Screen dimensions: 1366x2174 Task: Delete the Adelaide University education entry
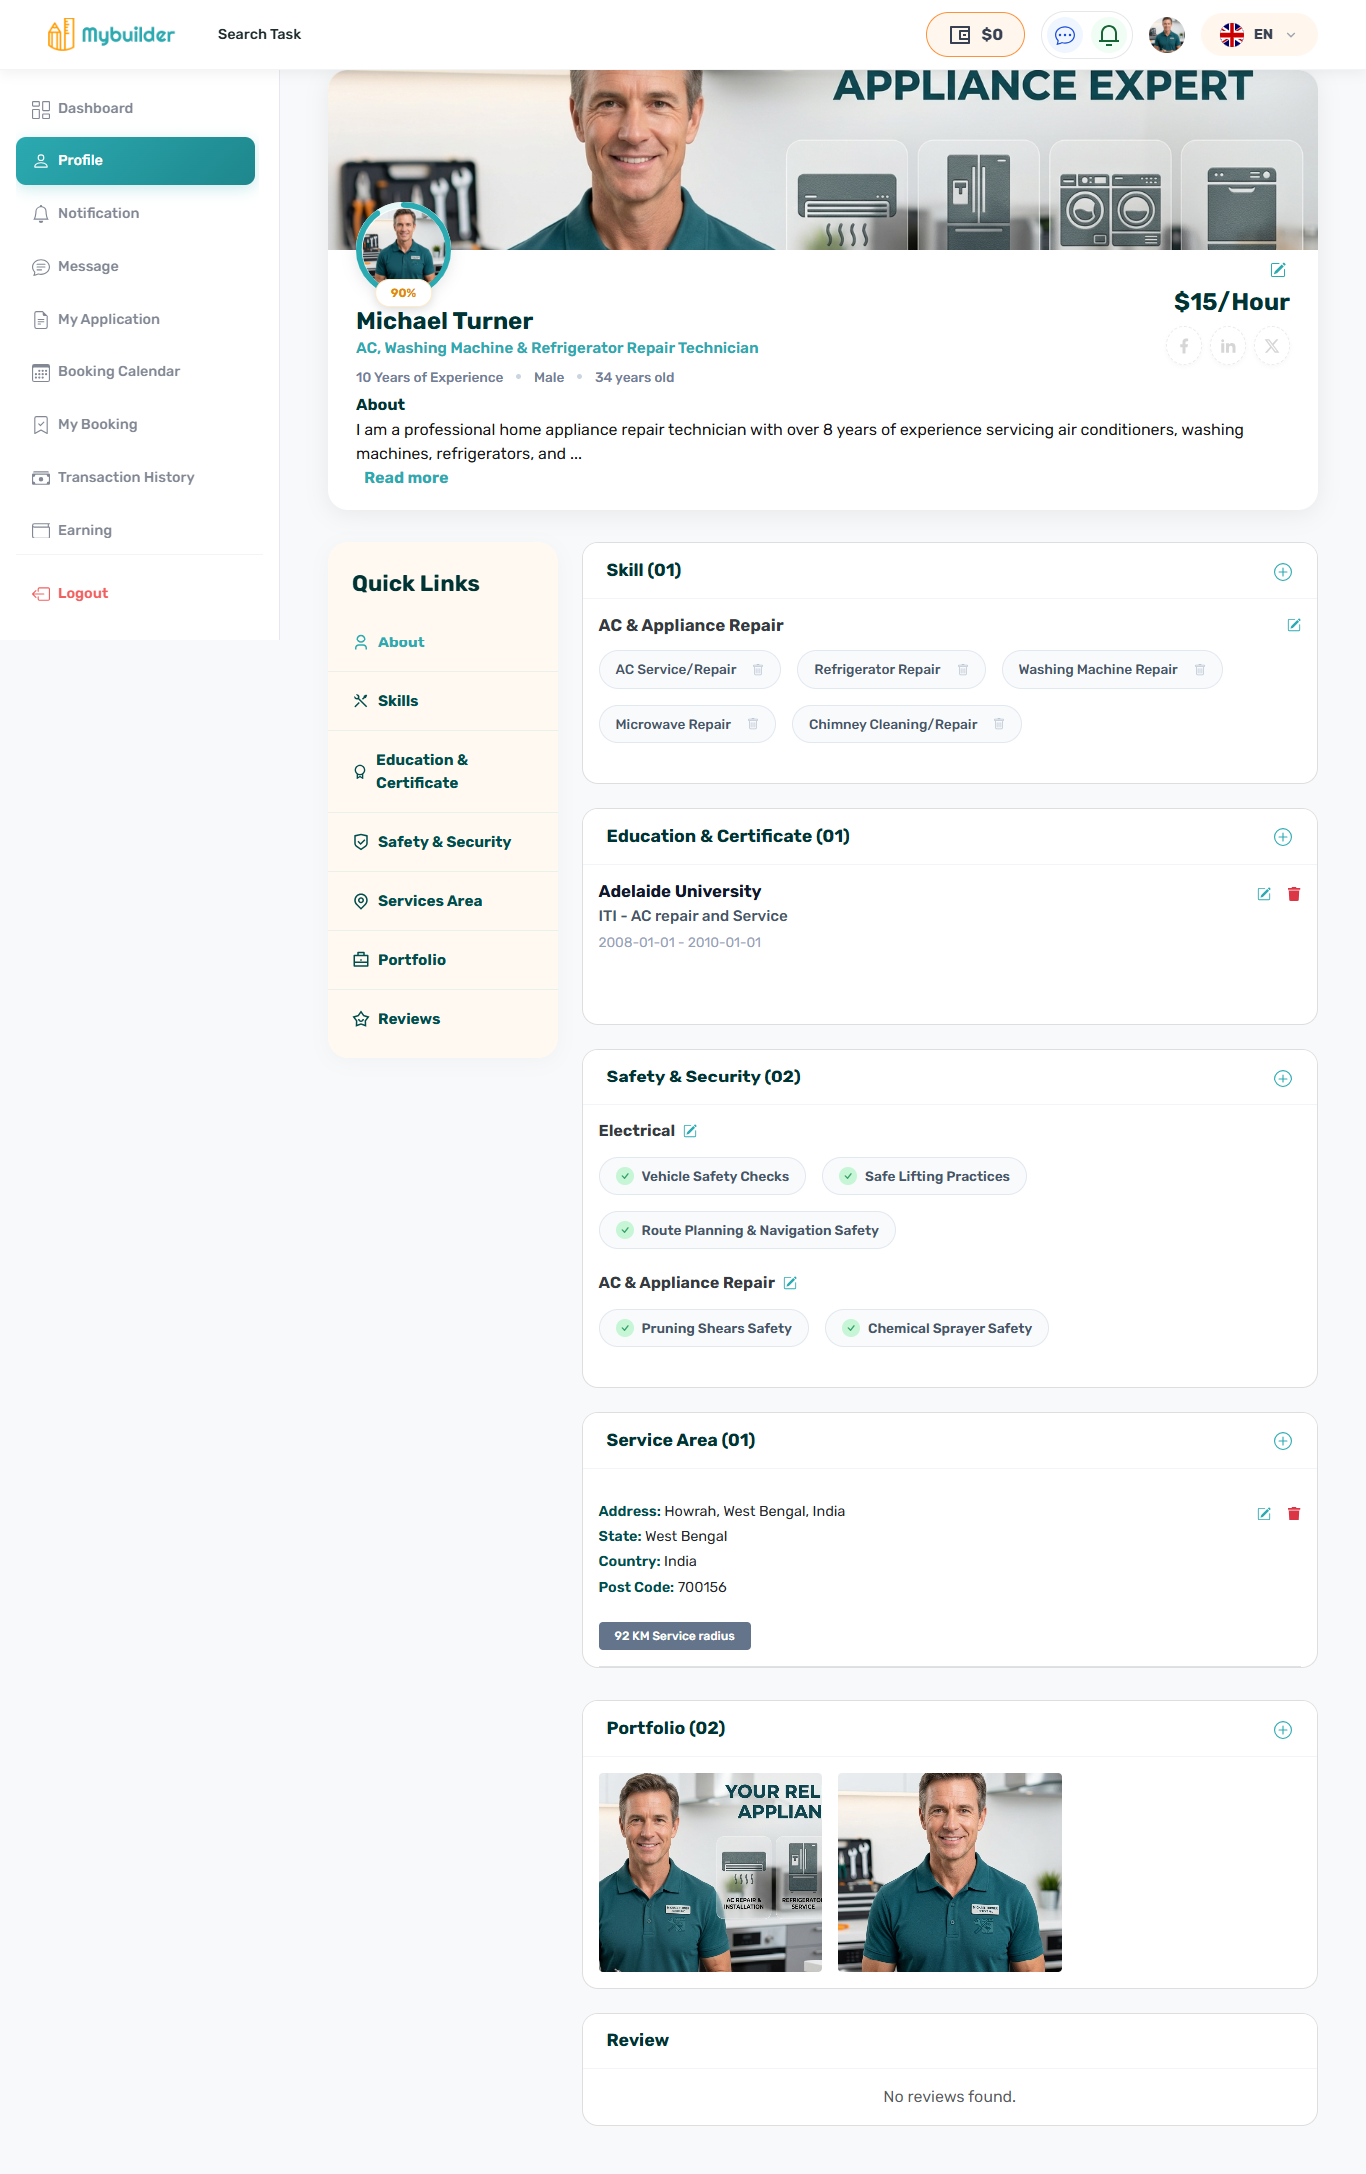pos(1294,894)
